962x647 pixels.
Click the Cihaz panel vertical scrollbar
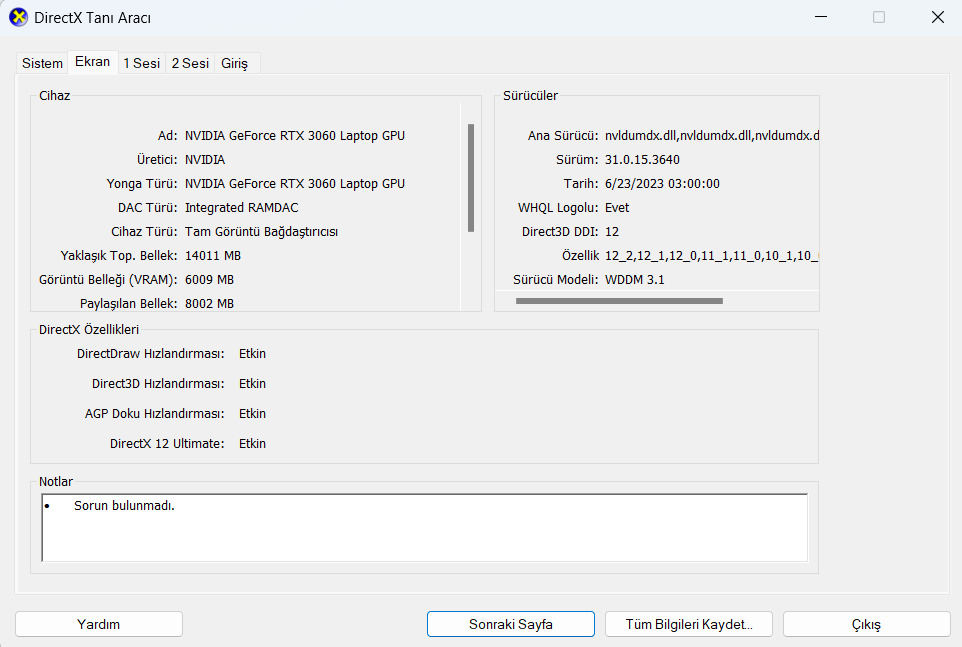(471, 178)
